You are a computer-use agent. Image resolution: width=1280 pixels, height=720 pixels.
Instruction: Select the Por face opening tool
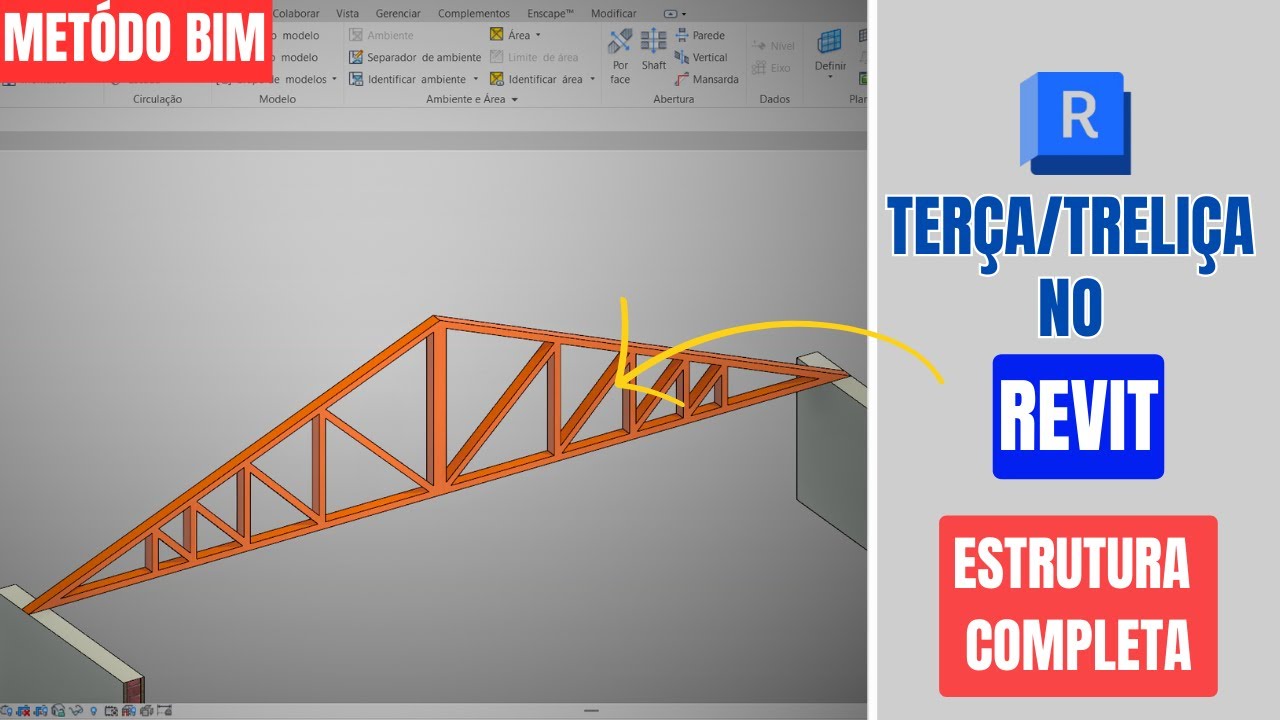click(620, 56)
